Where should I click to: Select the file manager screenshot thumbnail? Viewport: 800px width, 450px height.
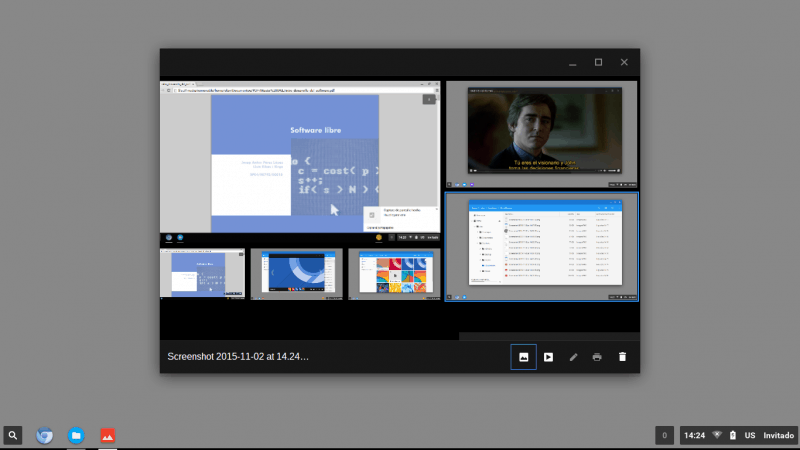coord(541,247)
